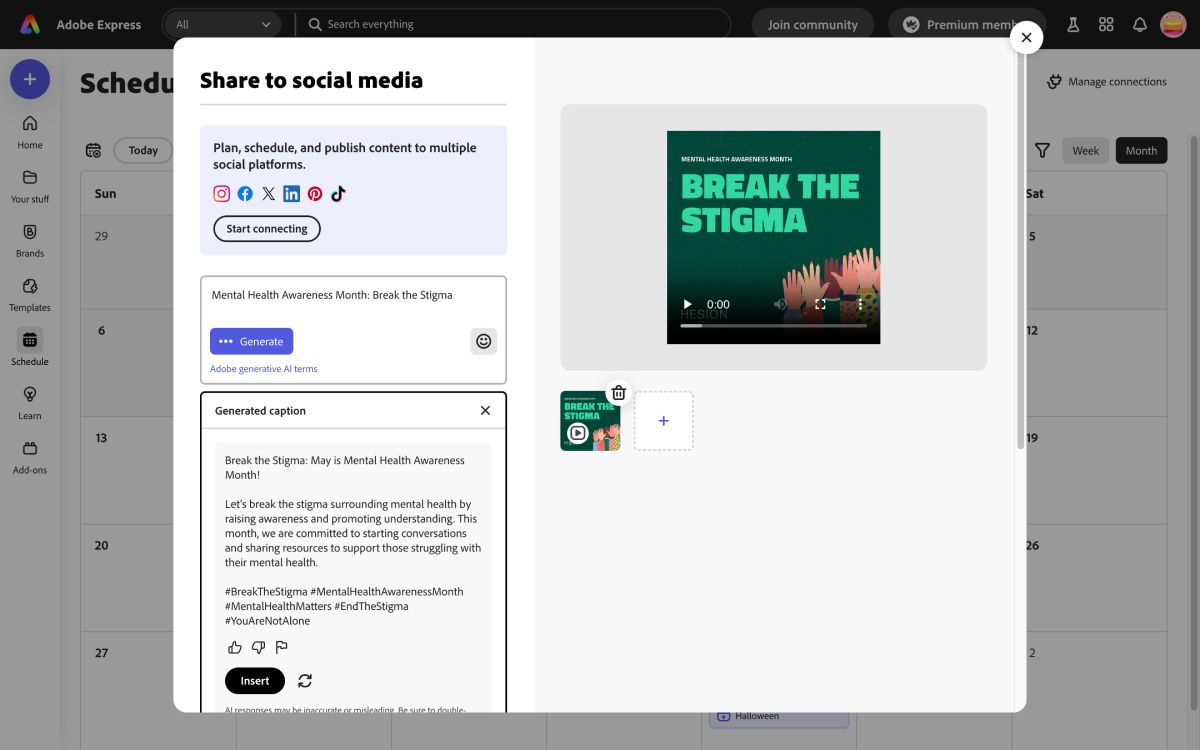Mute the video preview volume
The width and height of the screenshot is (1200, 750).
tap(780, 304)
